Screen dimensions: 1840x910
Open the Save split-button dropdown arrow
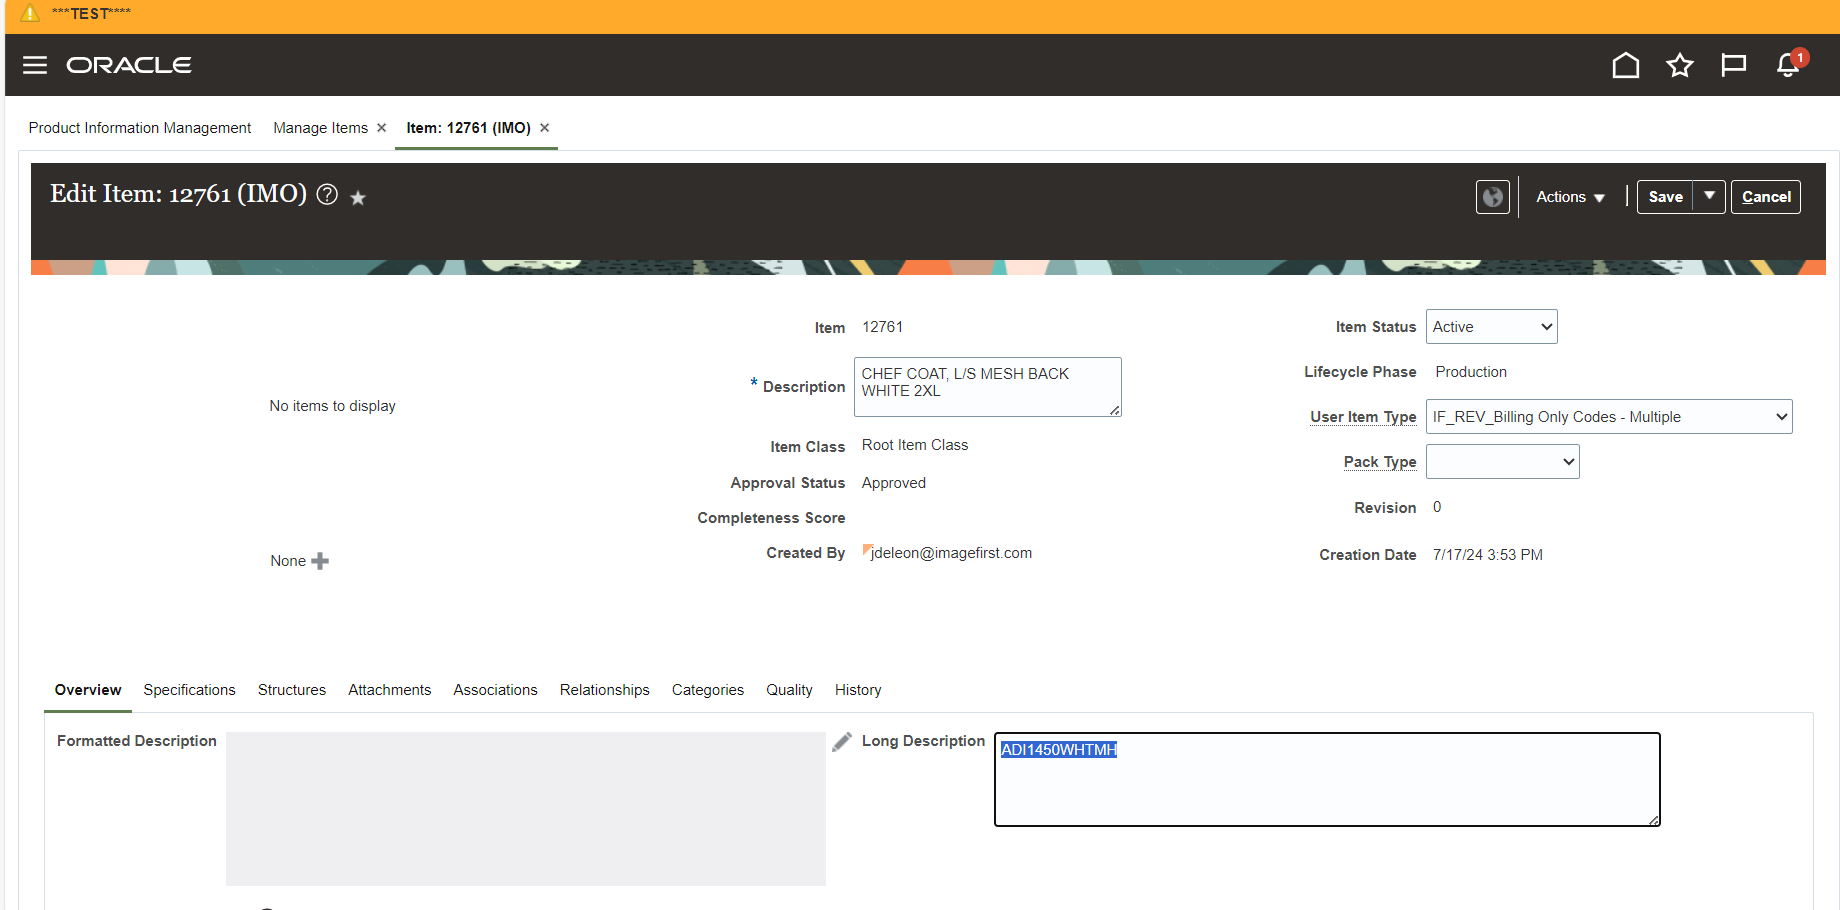[1710, 197]
